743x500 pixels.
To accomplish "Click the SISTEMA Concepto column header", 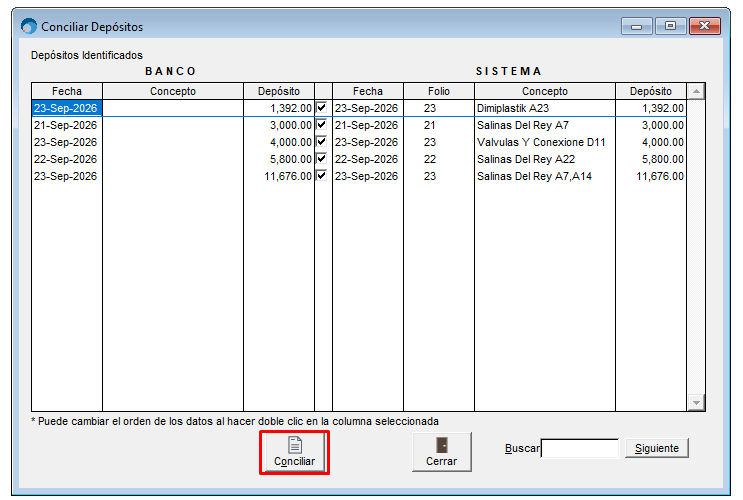I will click(545, 91).
